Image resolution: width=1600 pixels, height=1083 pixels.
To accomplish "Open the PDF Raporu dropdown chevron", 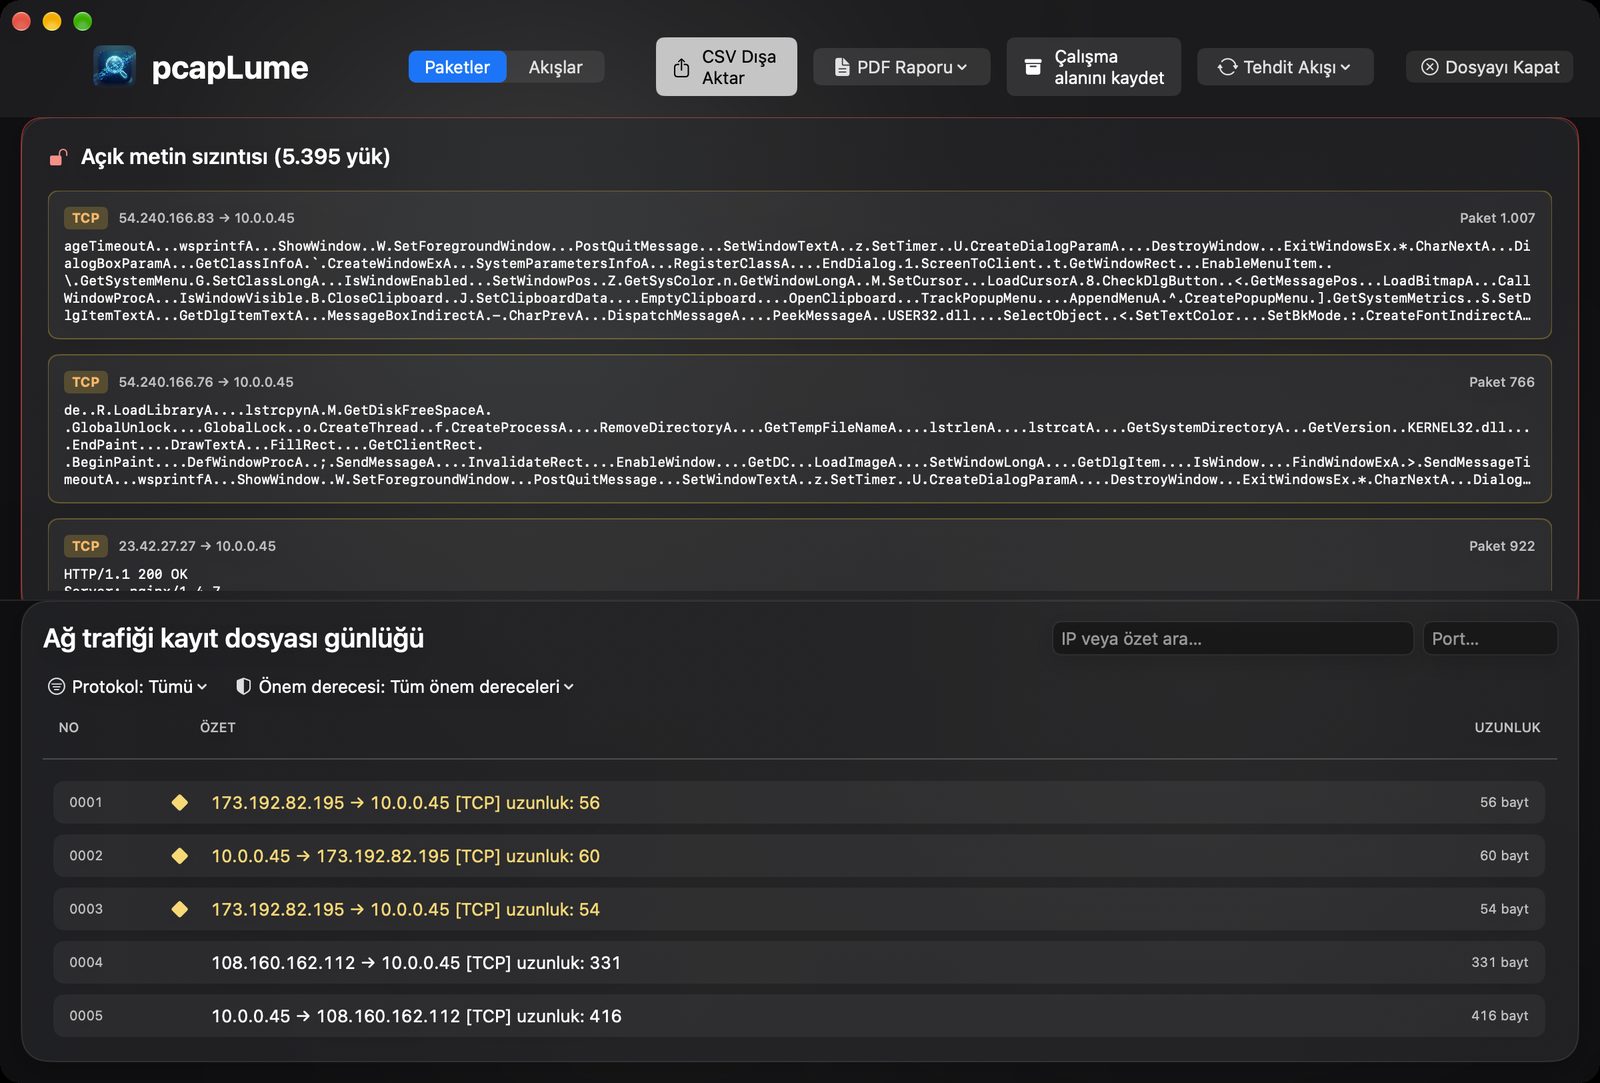I will coord(962,67).
